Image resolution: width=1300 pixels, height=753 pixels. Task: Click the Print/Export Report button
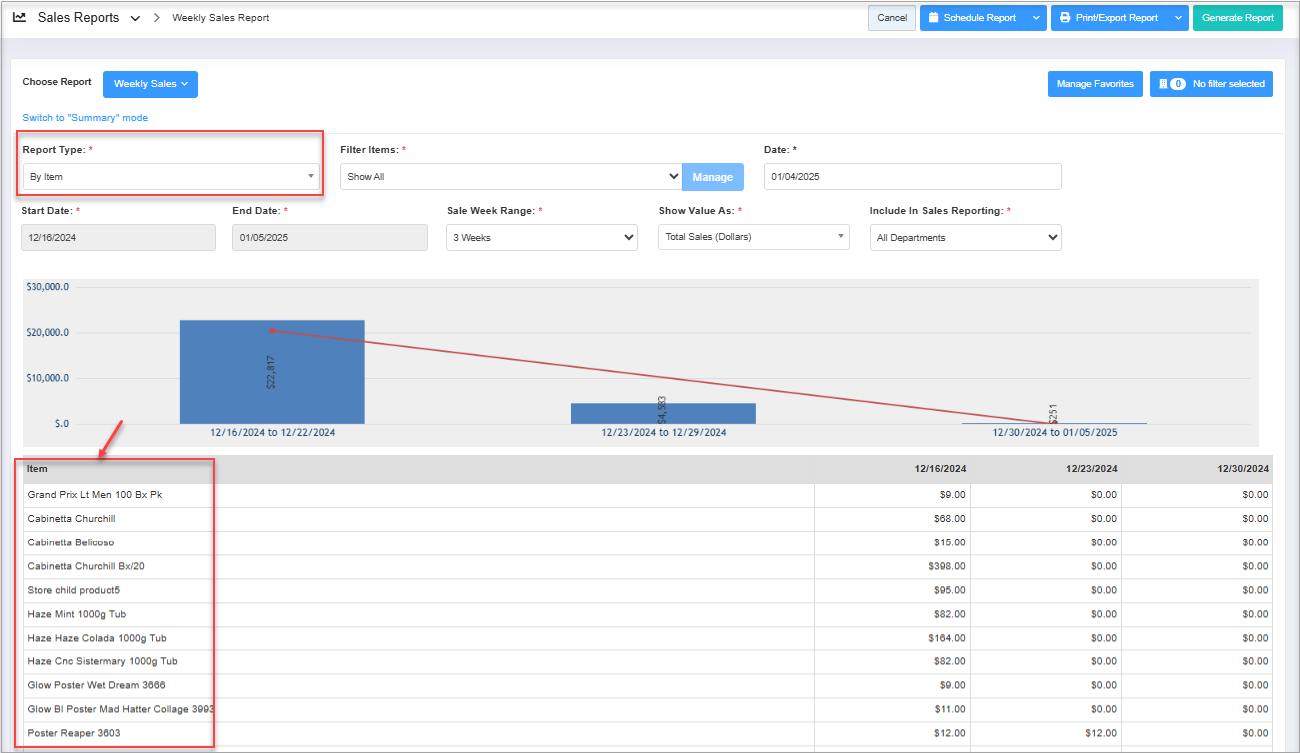click(1109, 18)
